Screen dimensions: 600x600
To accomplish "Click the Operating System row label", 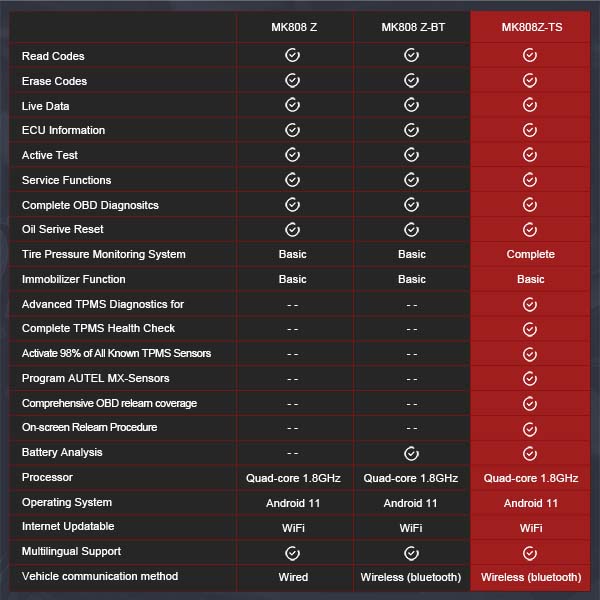I will [67, 502].
